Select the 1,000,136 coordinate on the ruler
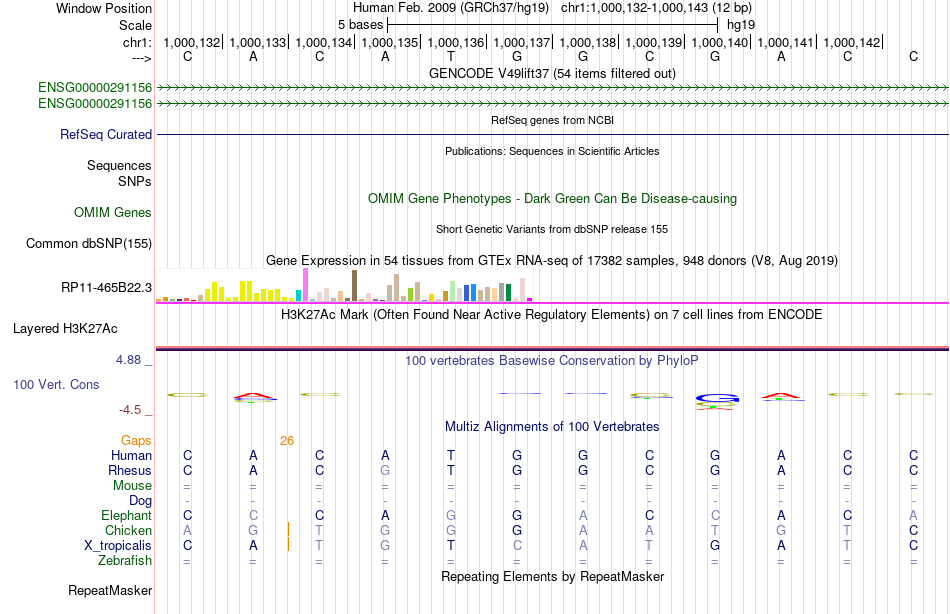Viewport: 950px width, 614px height. [x=456, y=42]
